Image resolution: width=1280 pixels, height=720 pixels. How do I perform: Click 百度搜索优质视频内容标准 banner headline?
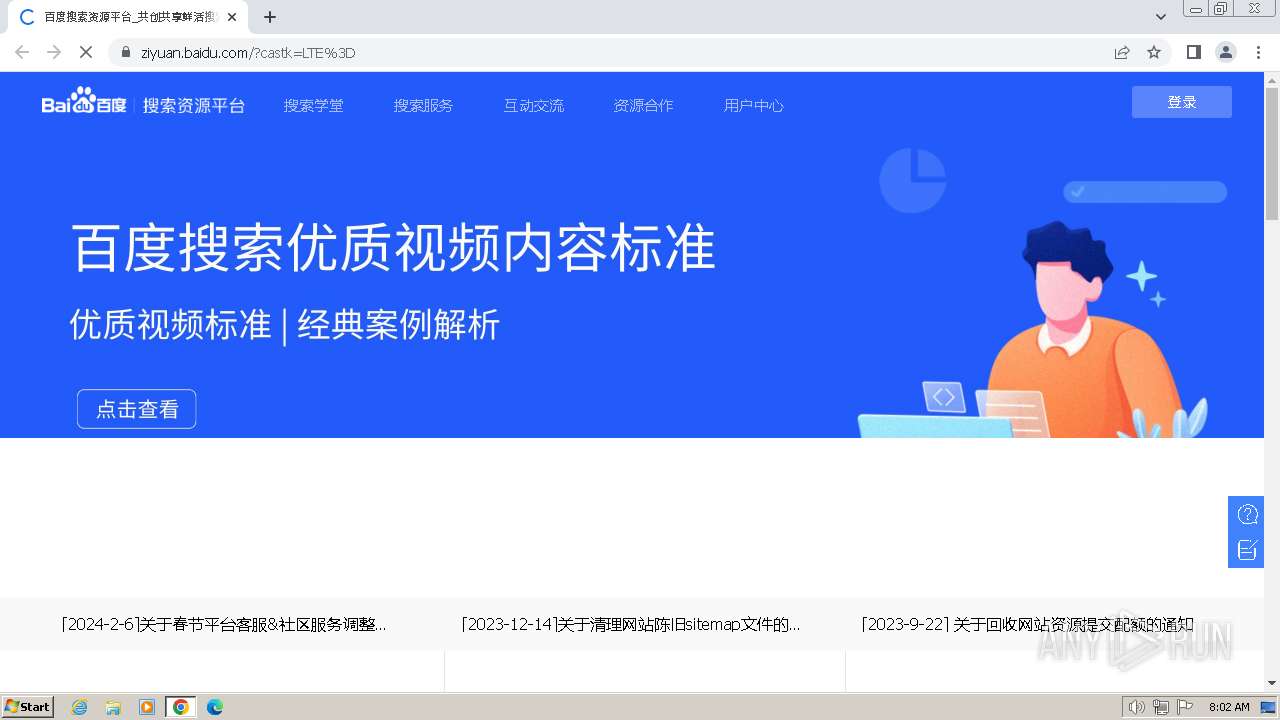[x=393, y=248]
